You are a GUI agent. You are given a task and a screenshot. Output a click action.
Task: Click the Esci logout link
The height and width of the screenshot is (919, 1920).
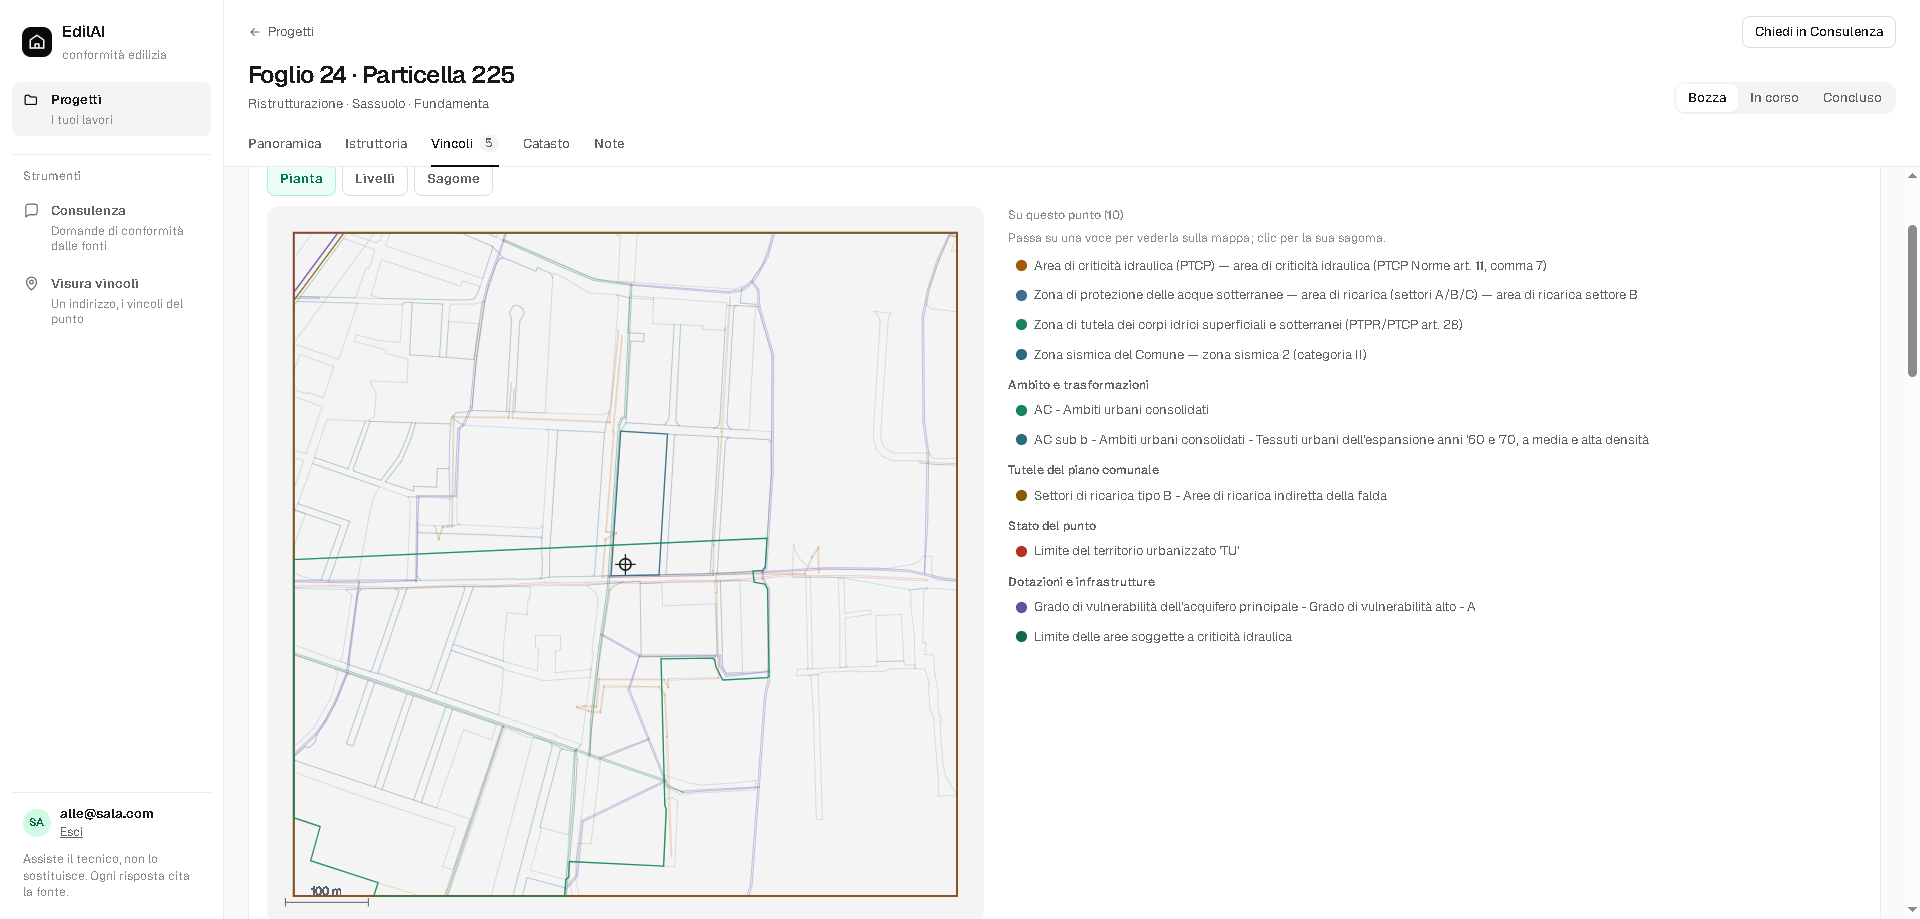[71, 832]
